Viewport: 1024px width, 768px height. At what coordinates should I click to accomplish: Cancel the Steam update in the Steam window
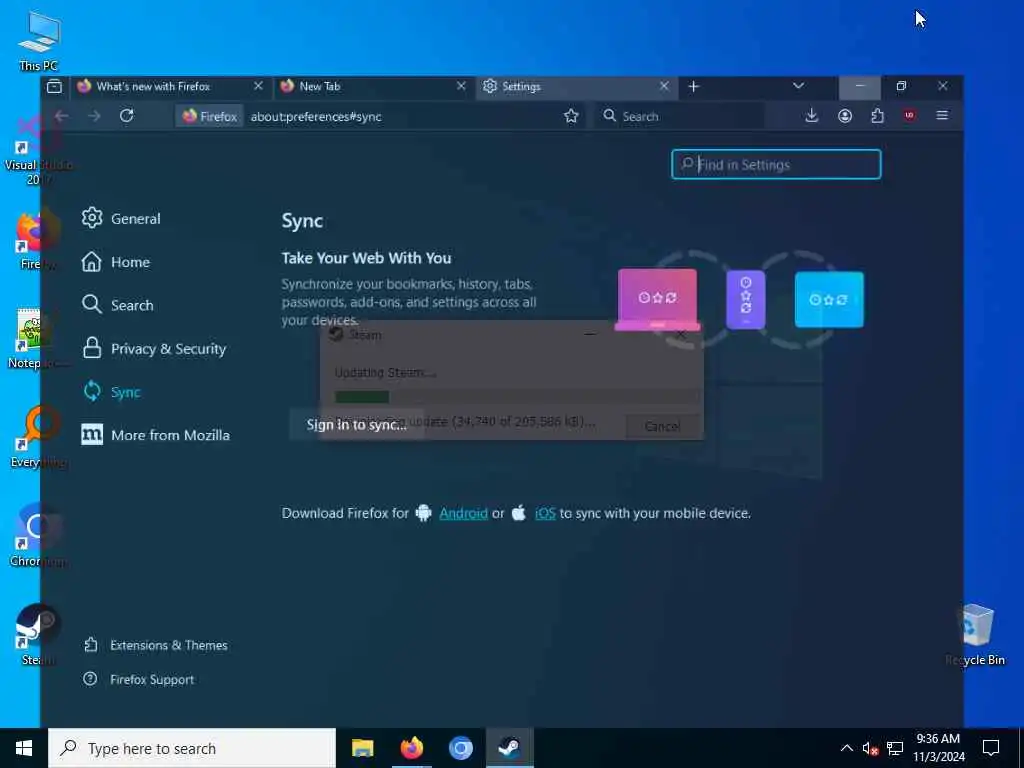point(662,426)
